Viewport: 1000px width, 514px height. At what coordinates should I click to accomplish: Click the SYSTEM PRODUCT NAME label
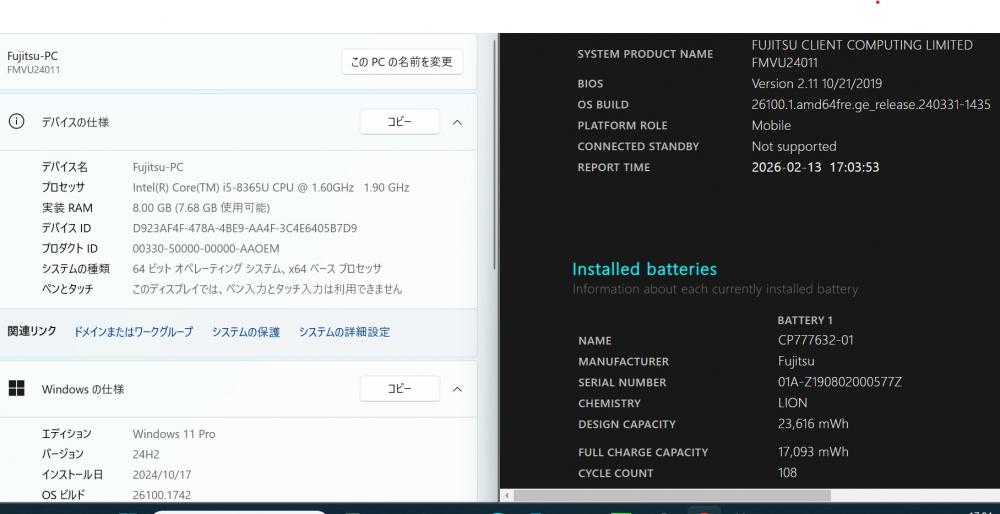[645, 54]
